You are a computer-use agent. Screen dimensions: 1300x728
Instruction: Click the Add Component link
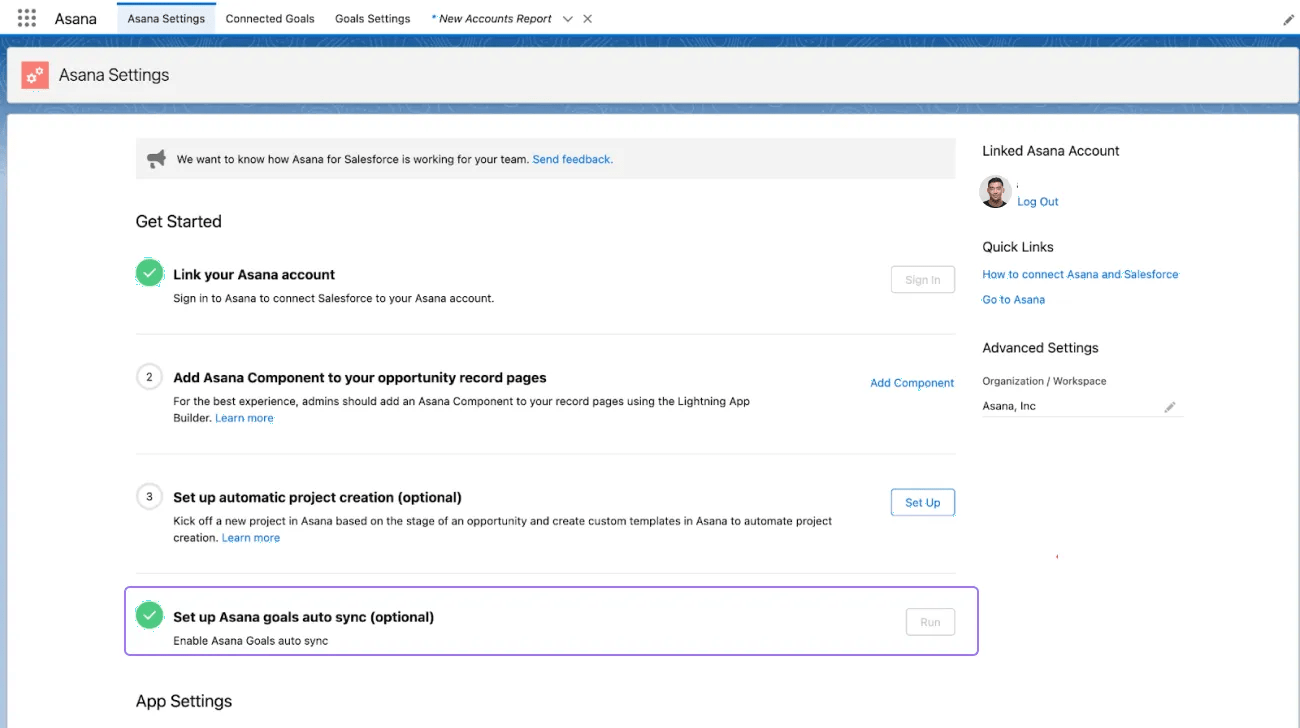tap(911, 382)
